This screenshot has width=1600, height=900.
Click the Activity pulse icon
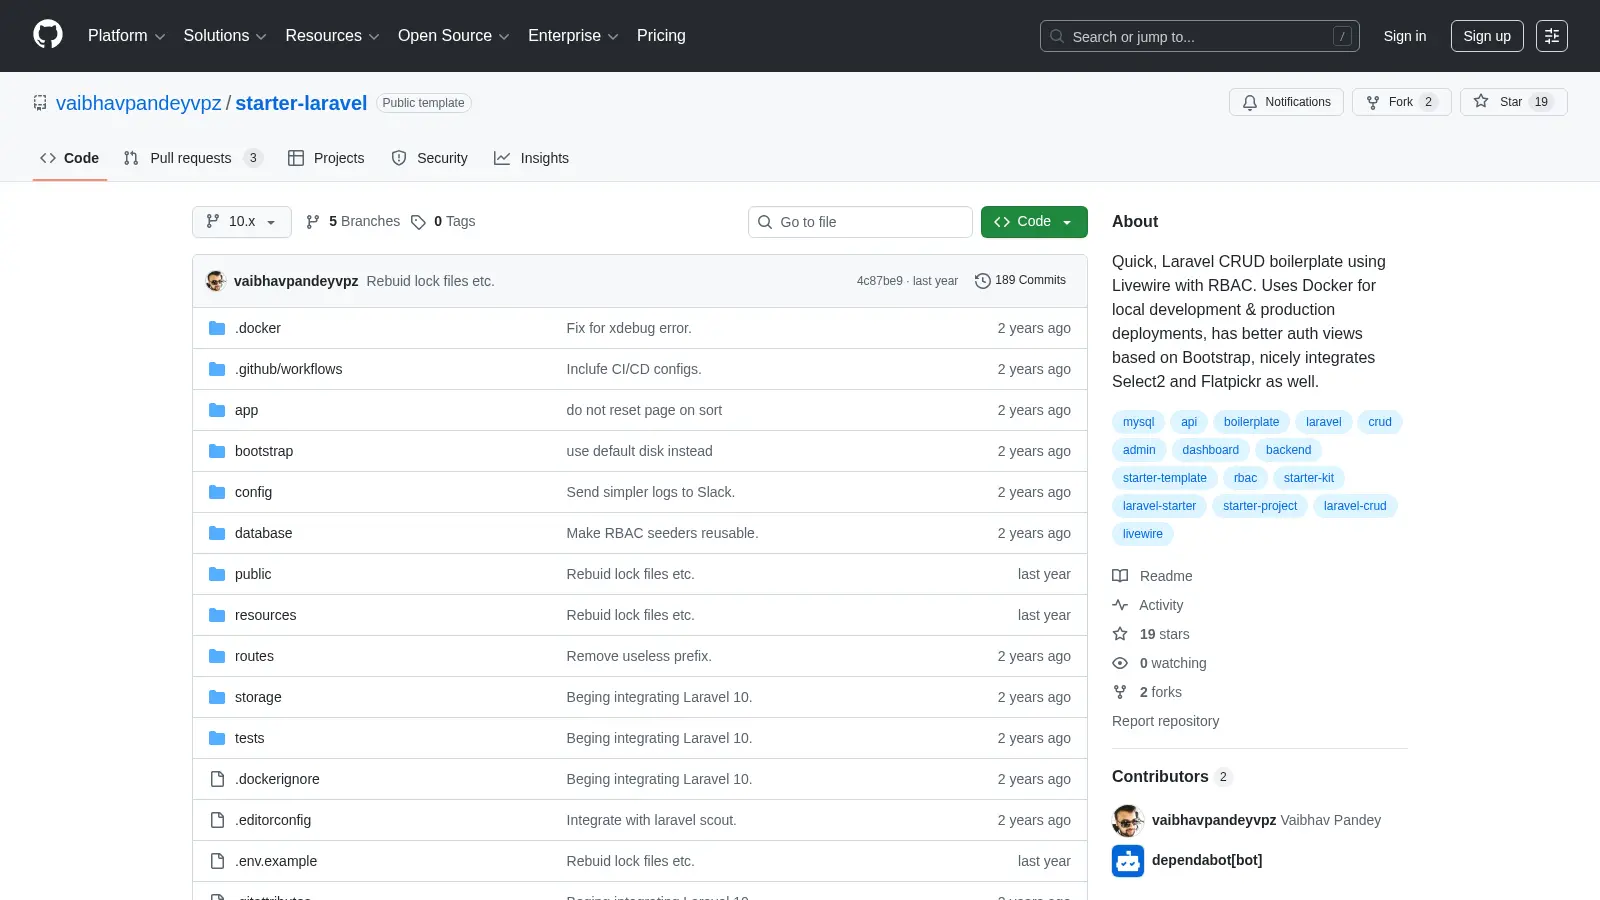click(x=1120, y=605)
